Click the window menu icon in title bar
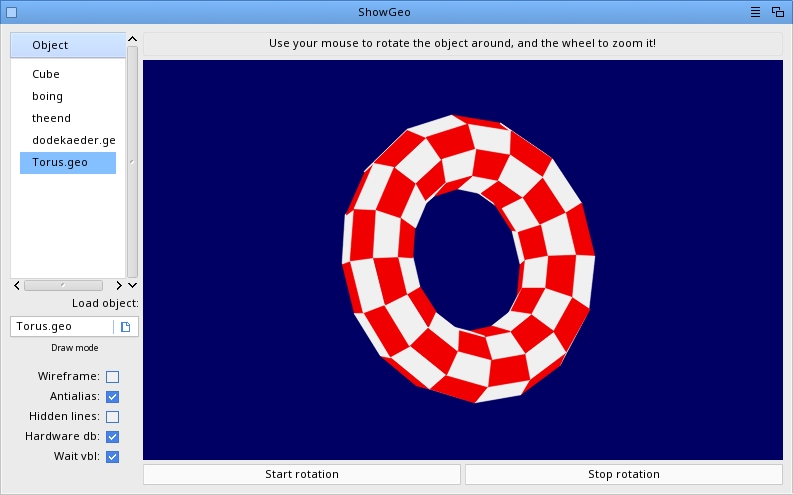The height and width of the screenshot is (495, 793). tap(756, 12)
